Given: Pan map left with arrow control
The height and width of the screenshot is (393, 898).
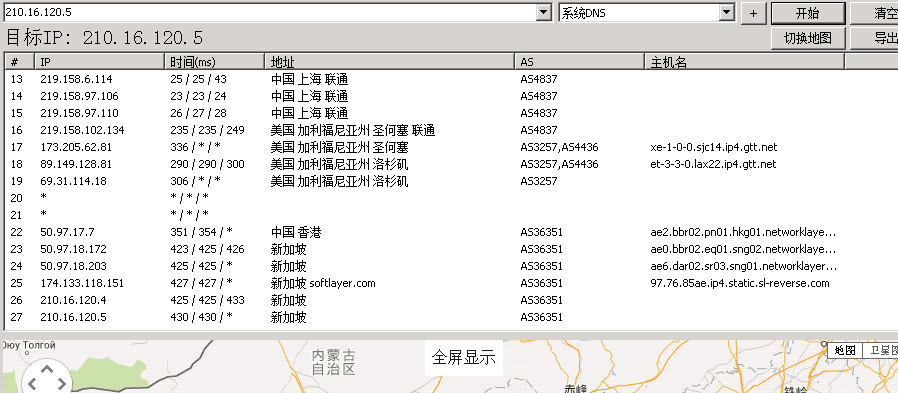Looking at the screenshot, I should 32,384.
